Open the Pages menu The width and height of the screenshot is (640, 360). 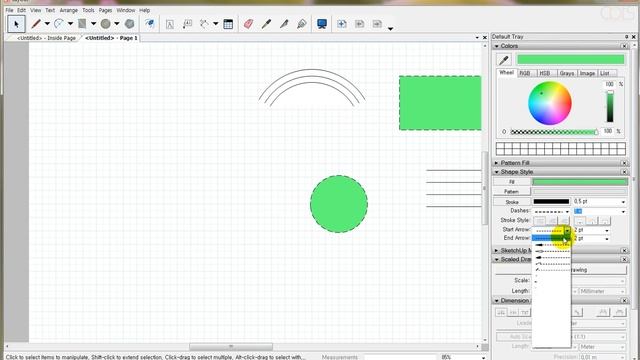click(x=105, y=10)
